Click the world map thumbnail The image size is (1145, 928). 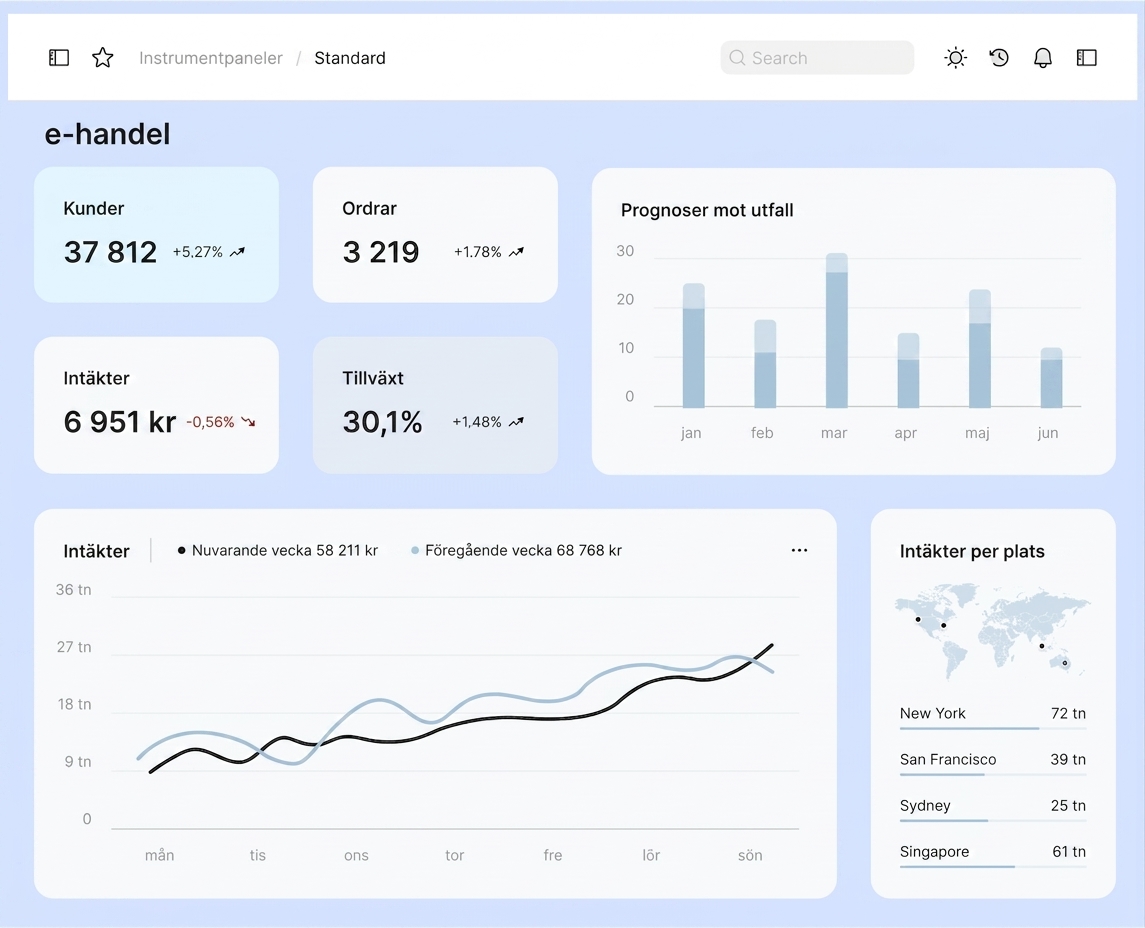992,630
